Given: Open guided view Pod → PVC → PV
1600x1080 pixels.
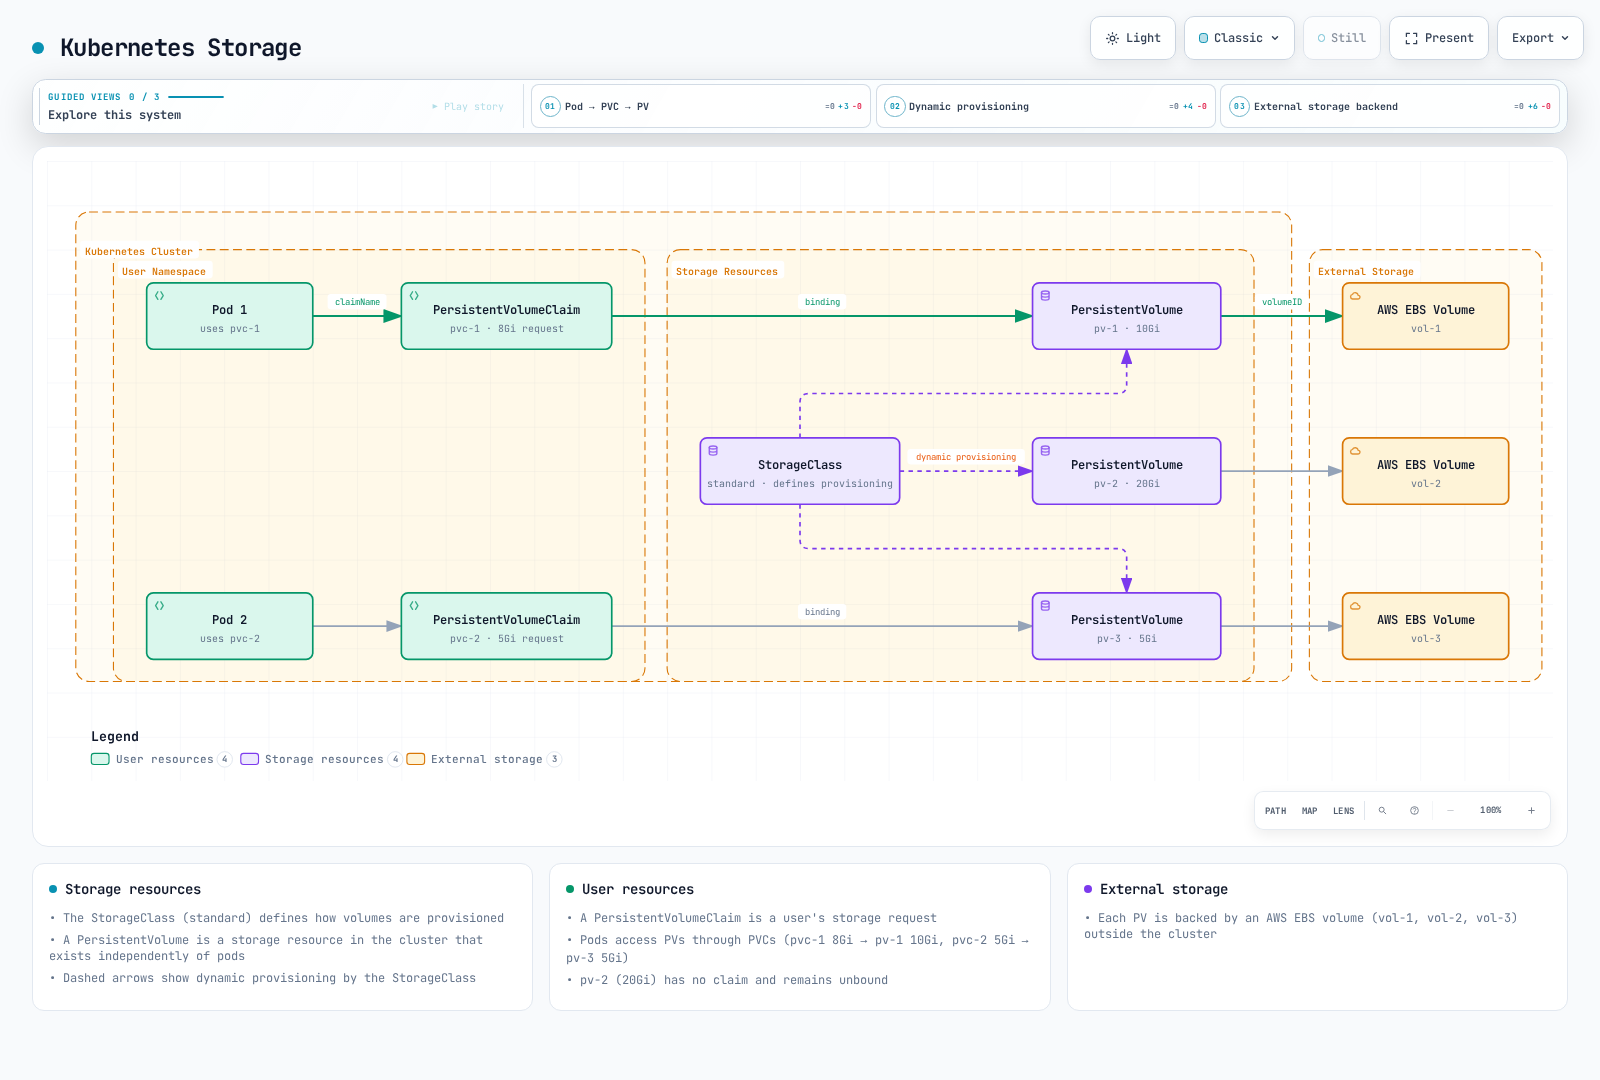Looking at the screenshot, I should coord(701,106).
